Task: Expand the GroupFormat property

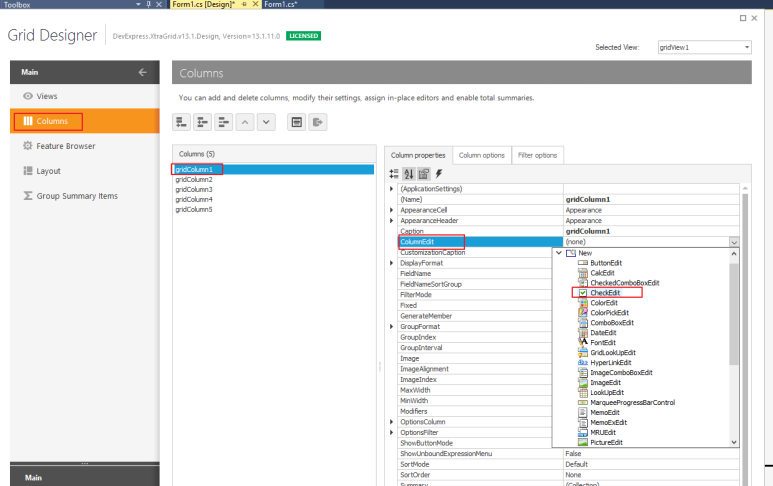Action: [391, 327]
